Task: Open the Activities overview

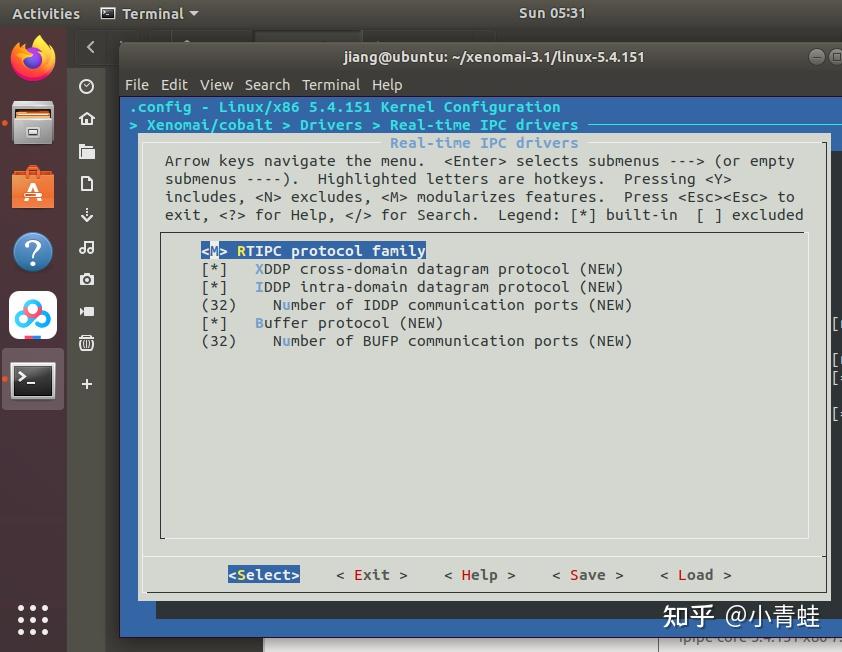Action: pos(46,13)
